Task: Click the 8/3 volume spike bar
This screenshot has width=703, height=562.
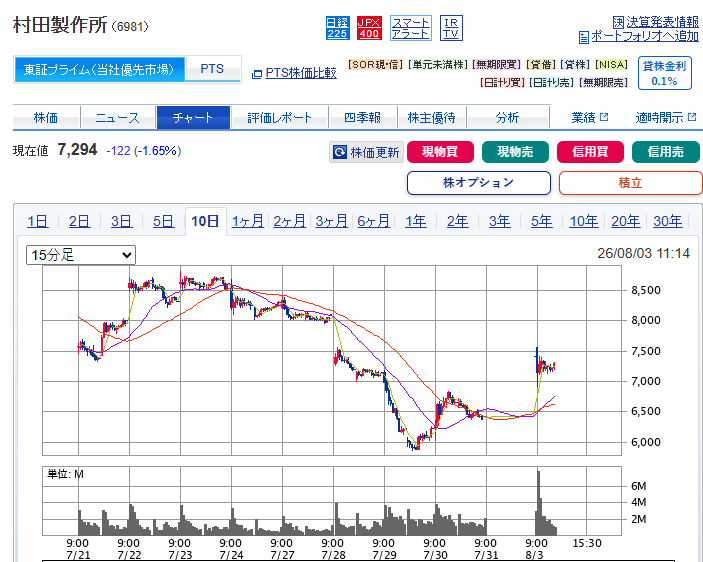Action: [538, 502]
